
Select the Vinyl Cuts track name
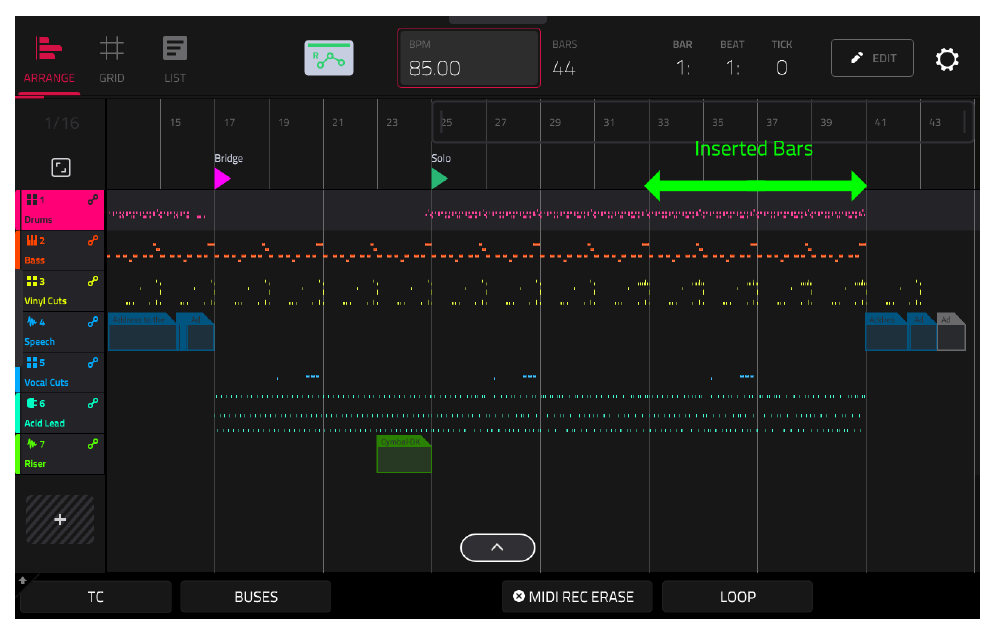(x=45, y=301)
